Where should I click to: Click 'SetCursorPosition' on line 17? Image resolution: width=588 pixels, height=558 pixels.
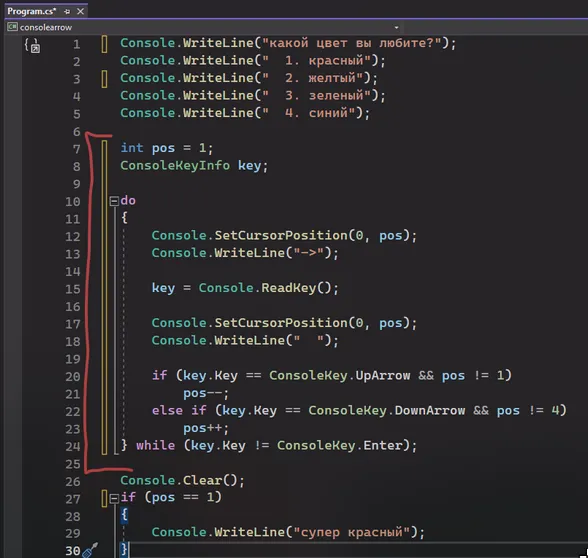coord(281,323)
